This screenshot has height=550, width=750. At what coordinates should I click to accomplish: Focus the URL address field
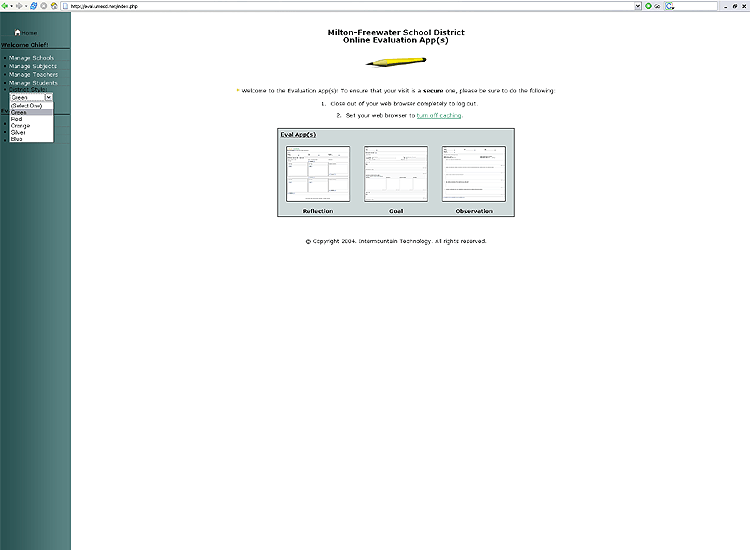click(352, 6)
